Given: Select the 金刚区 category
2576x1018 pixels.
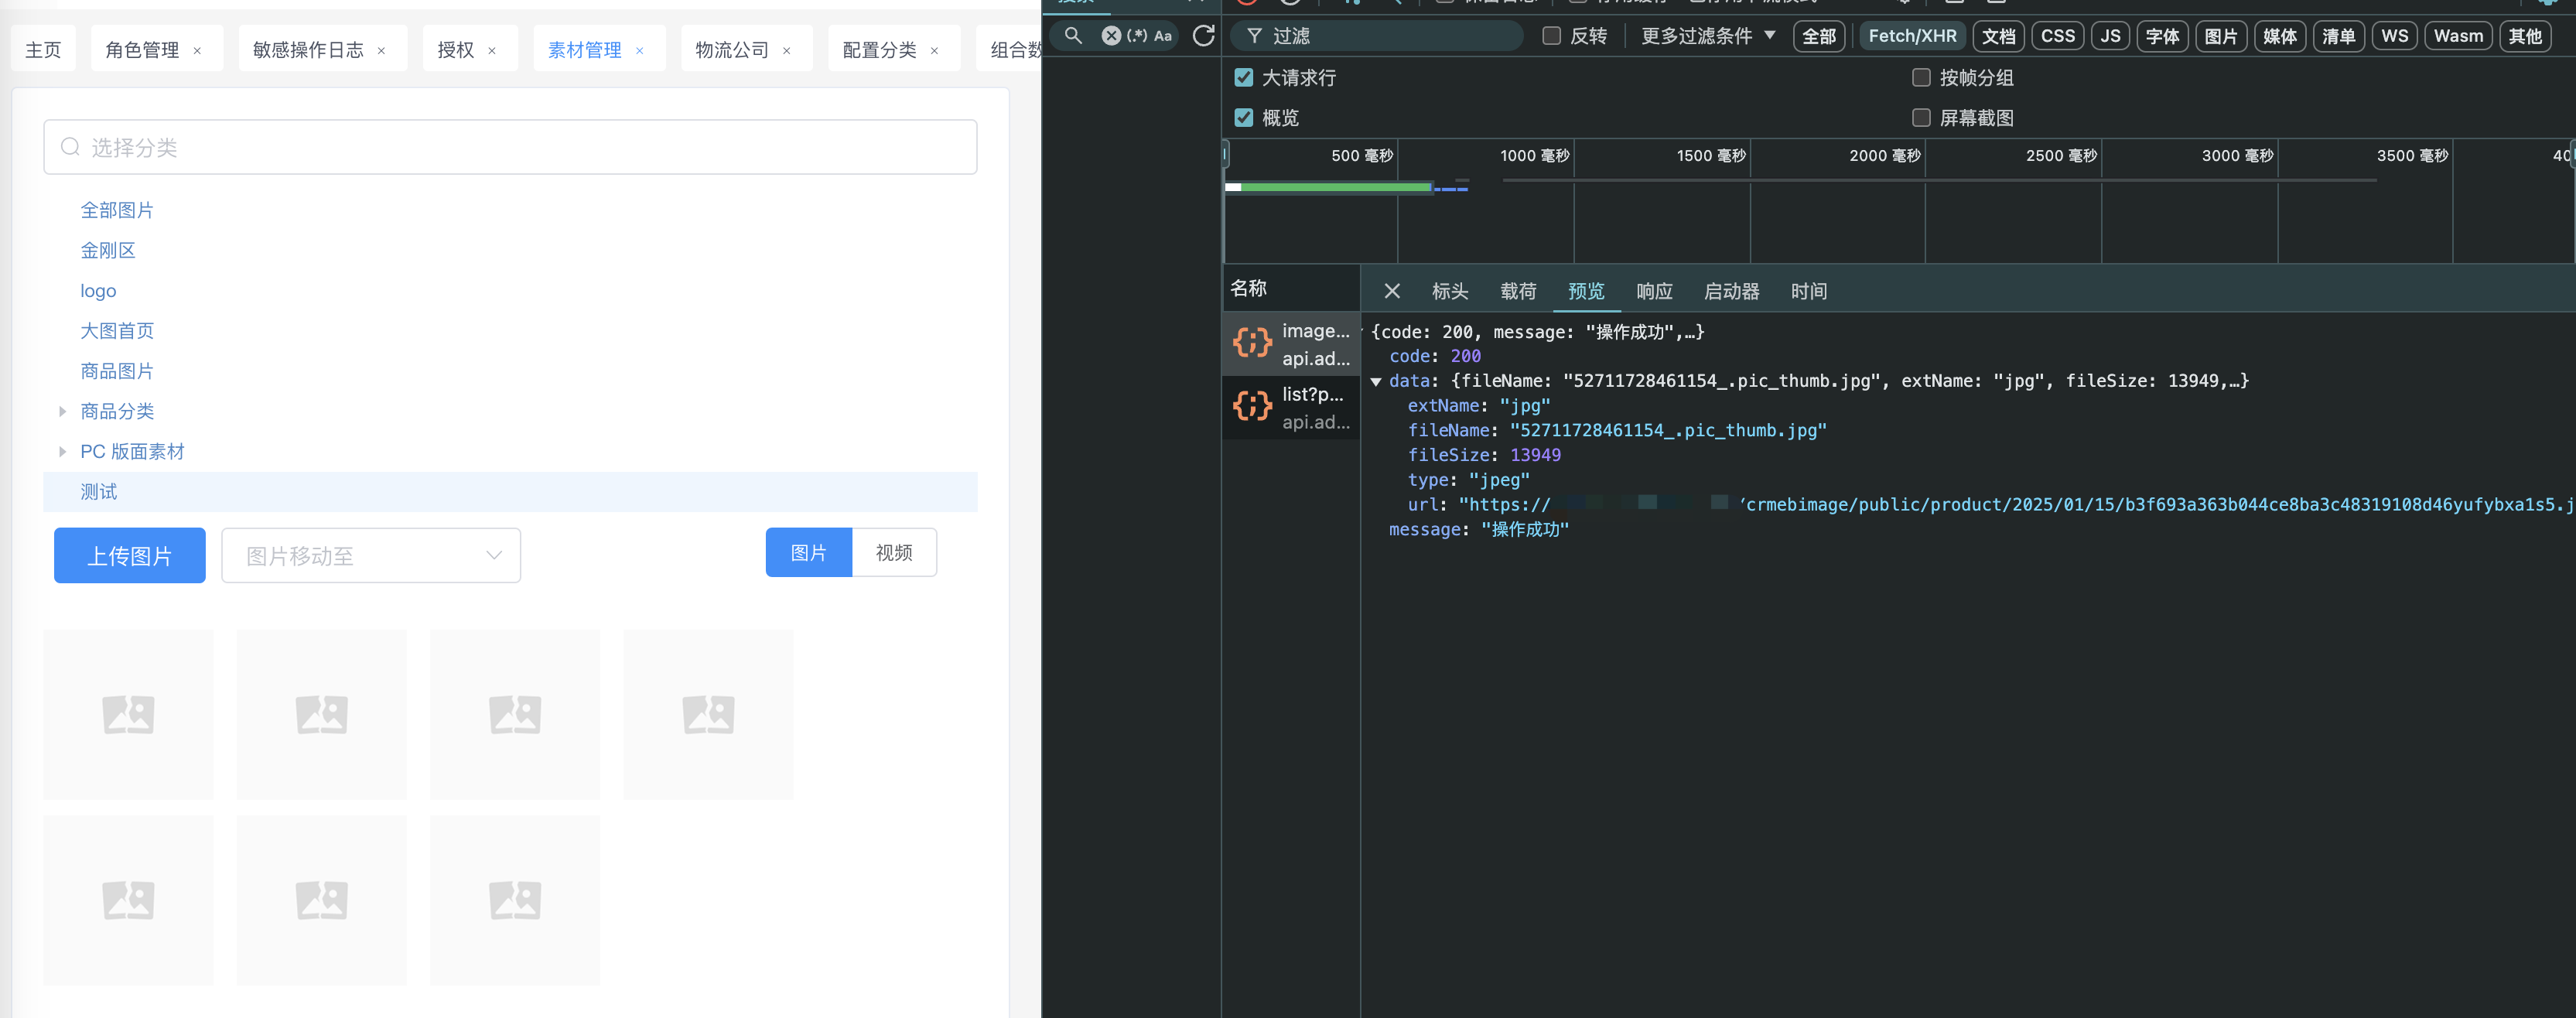Looking at the screenshot, I should coord(107,250).
